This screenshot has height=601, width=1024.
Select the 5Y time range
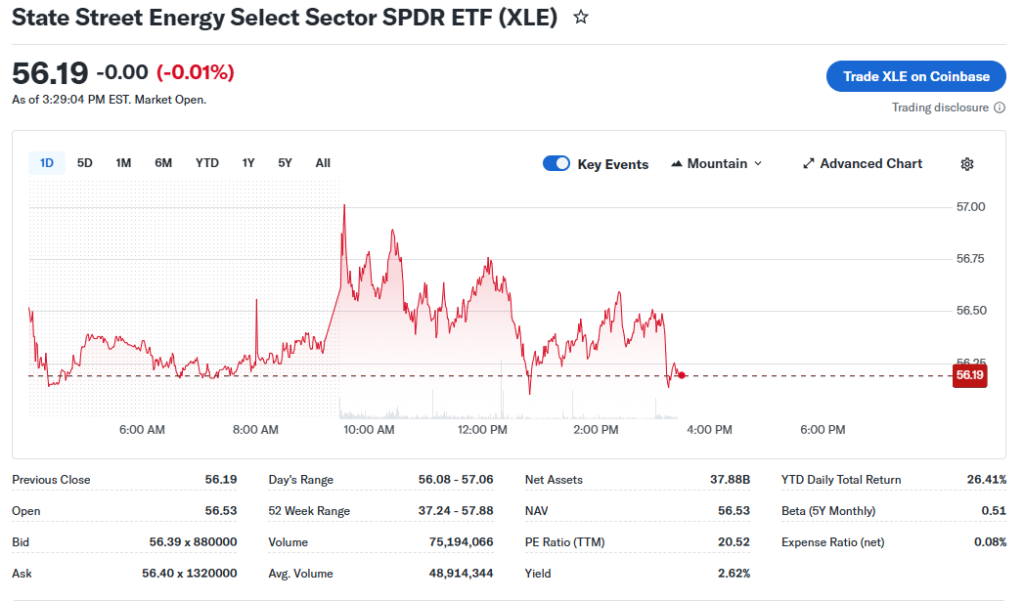pyautogui.click(x=285, y=163)
